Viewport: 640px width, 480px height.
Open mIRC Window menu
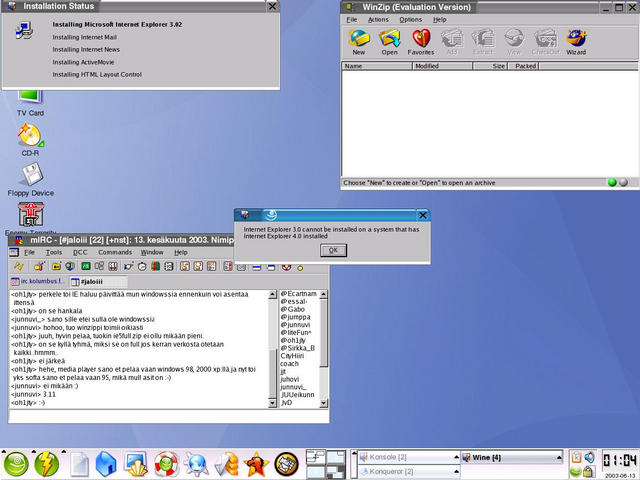click(152, 252)
